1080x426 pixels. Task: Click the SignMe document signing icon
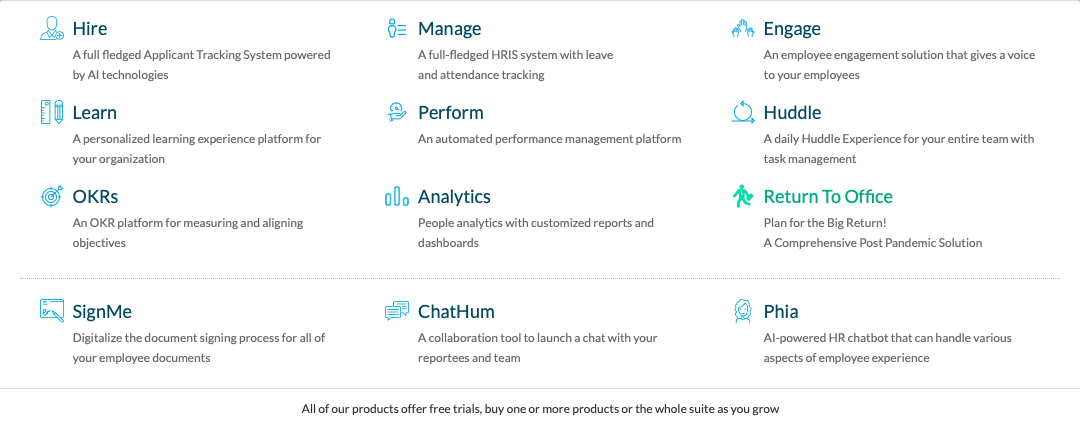tap(52, 311)
